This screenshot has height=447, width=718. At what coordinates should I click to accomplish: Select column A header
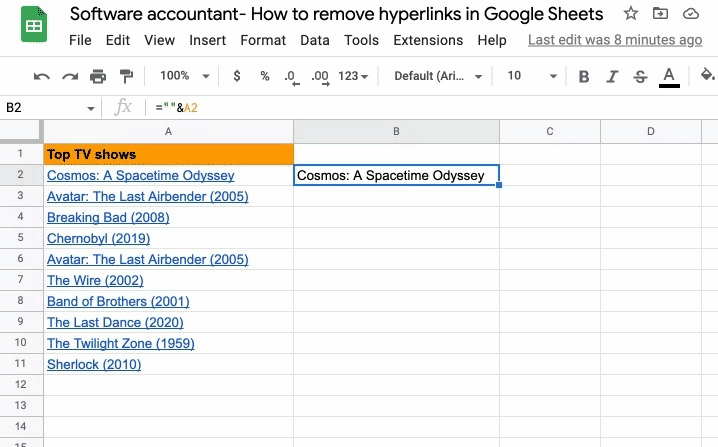pyautogui.click(x=169, y=131)
